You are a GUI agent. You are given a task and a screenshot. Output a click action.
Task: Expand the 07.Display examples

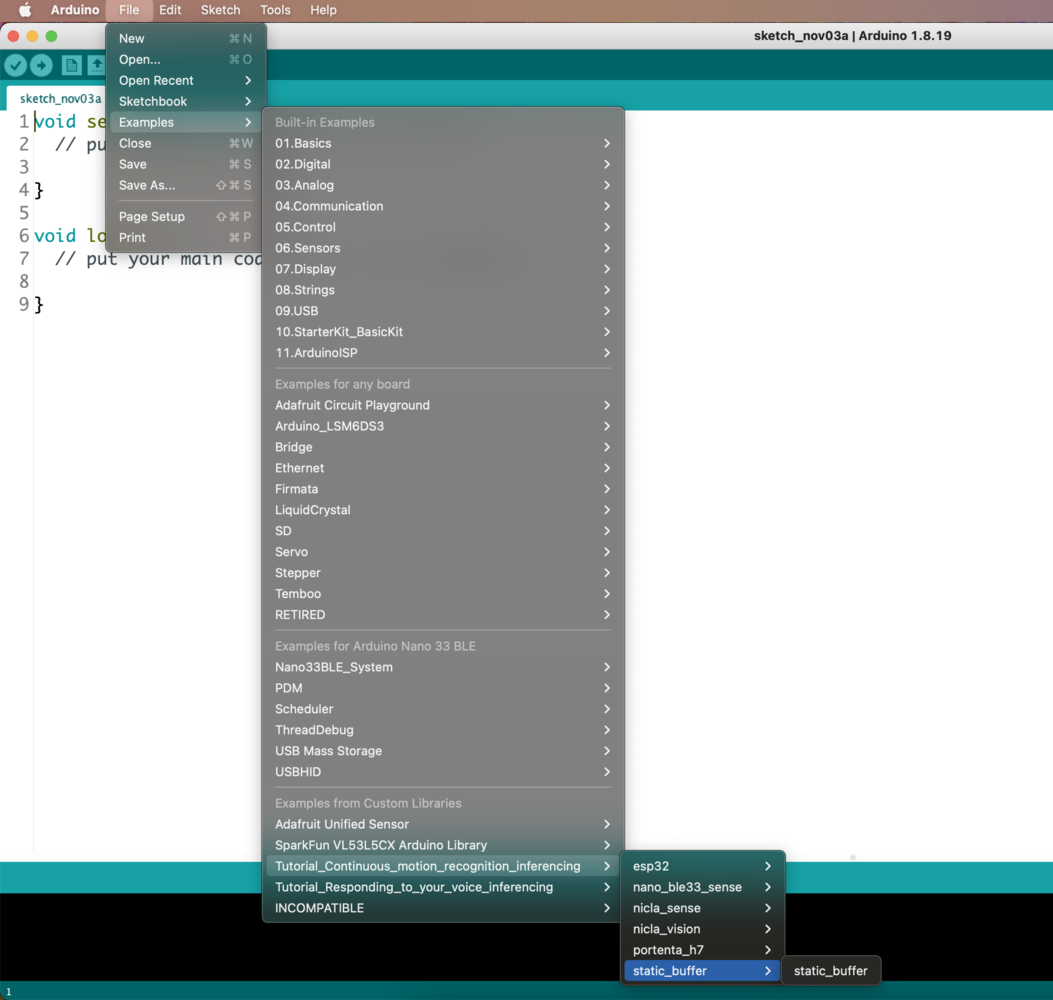point(443,269)
